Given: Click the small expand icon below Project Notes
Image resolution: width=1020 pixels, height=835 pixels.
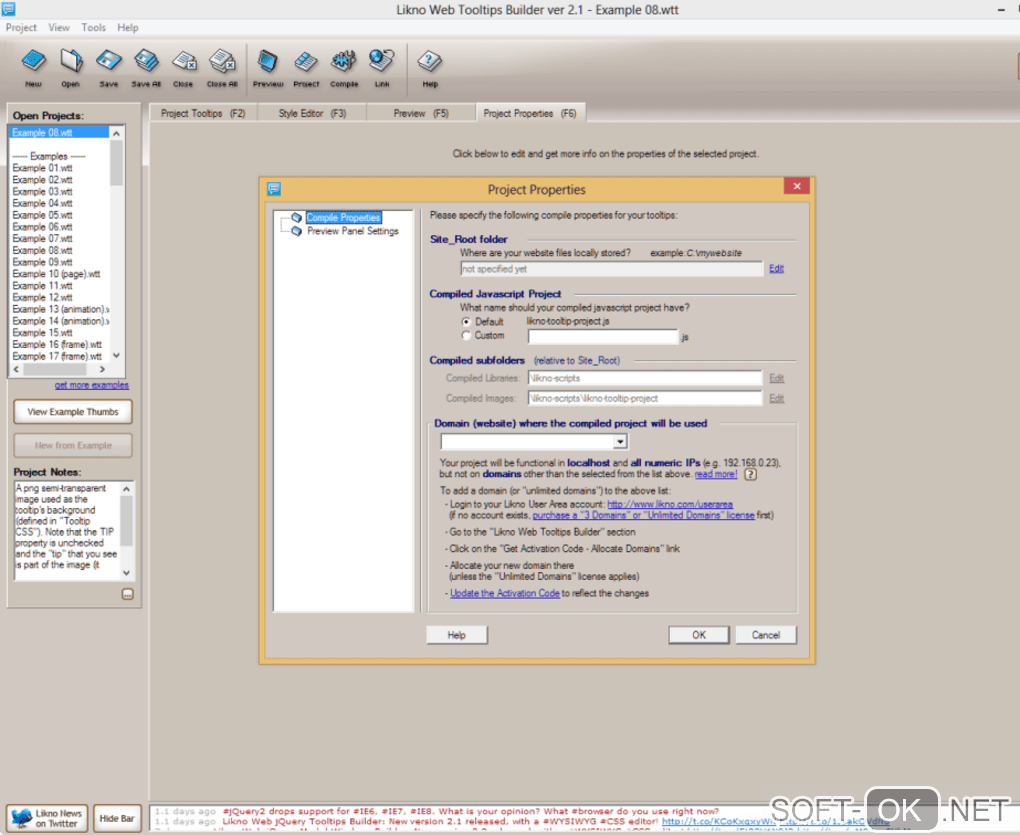Looking at the screenshot, I should [128, 594].
